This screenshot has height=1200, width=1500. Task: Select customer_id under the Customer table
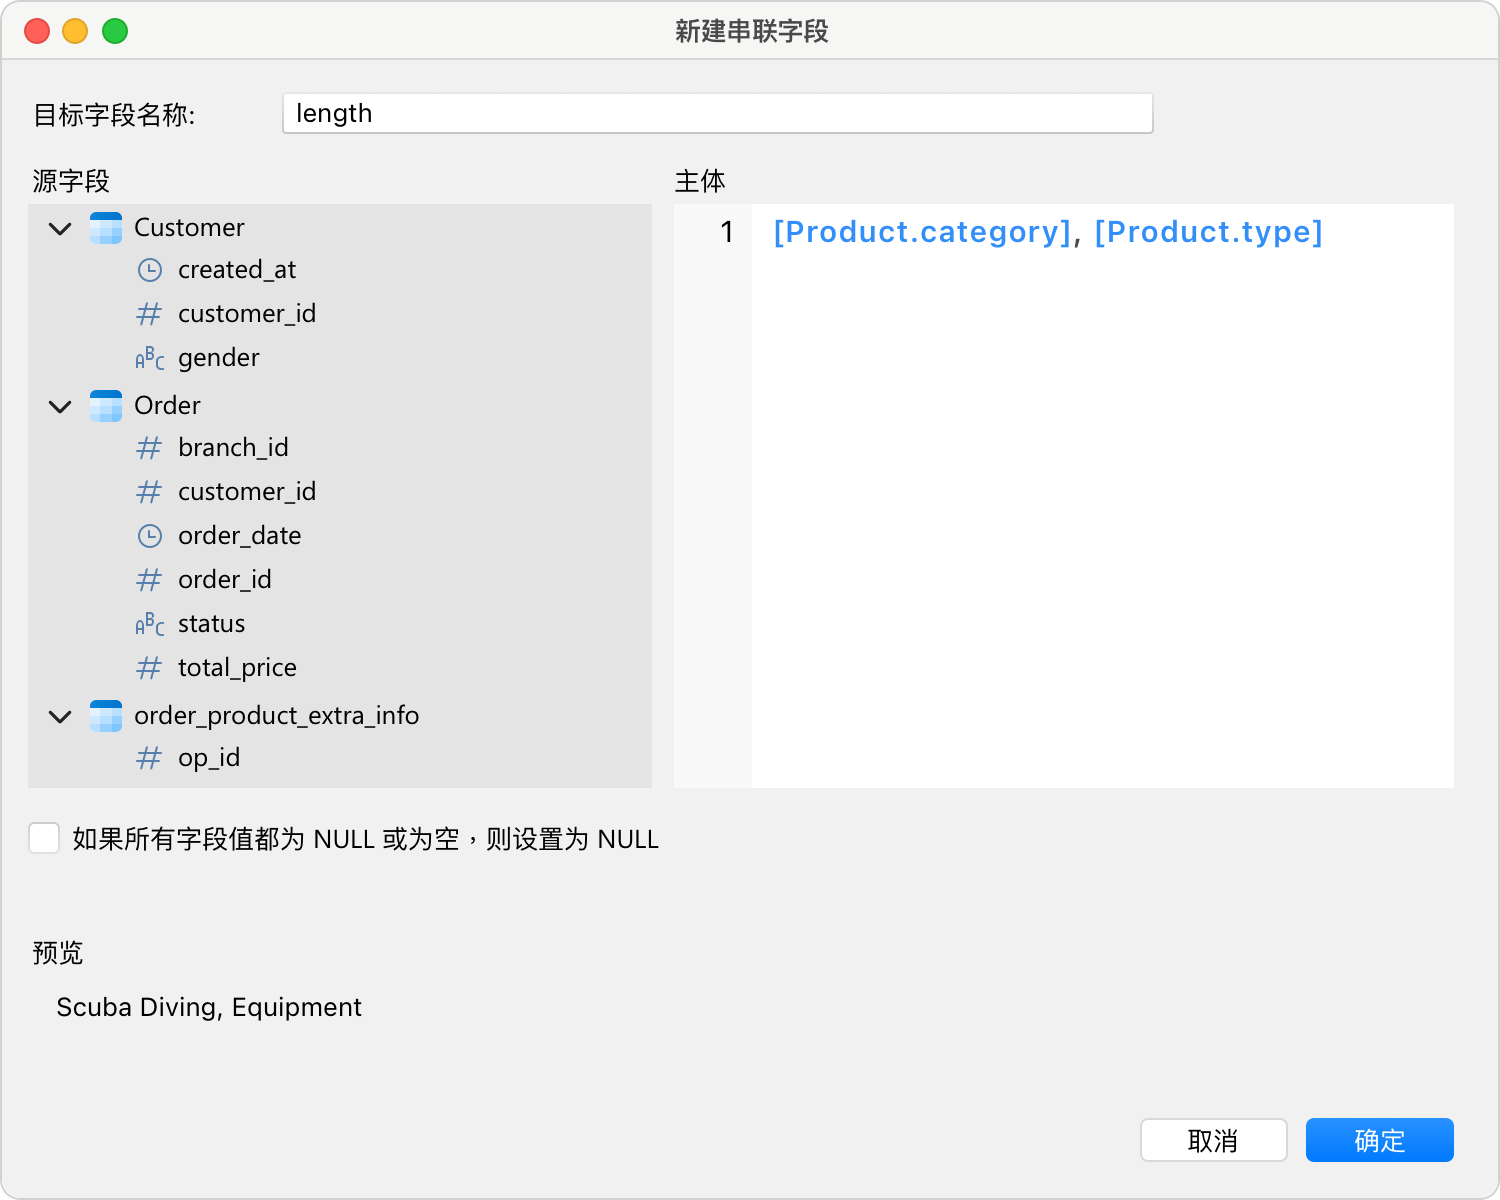click(x=247, y=314)
